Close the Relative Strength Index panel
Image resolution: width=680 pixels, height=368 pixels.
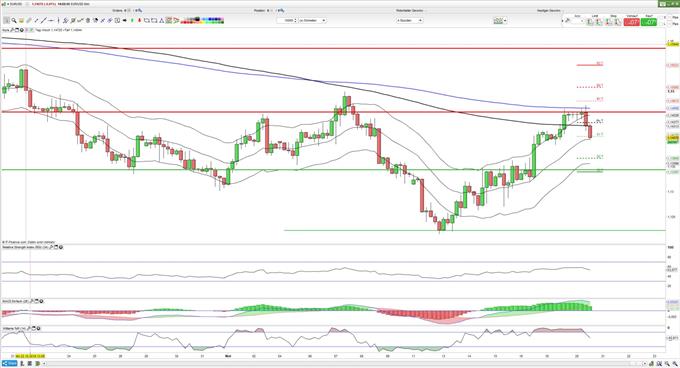60,247
